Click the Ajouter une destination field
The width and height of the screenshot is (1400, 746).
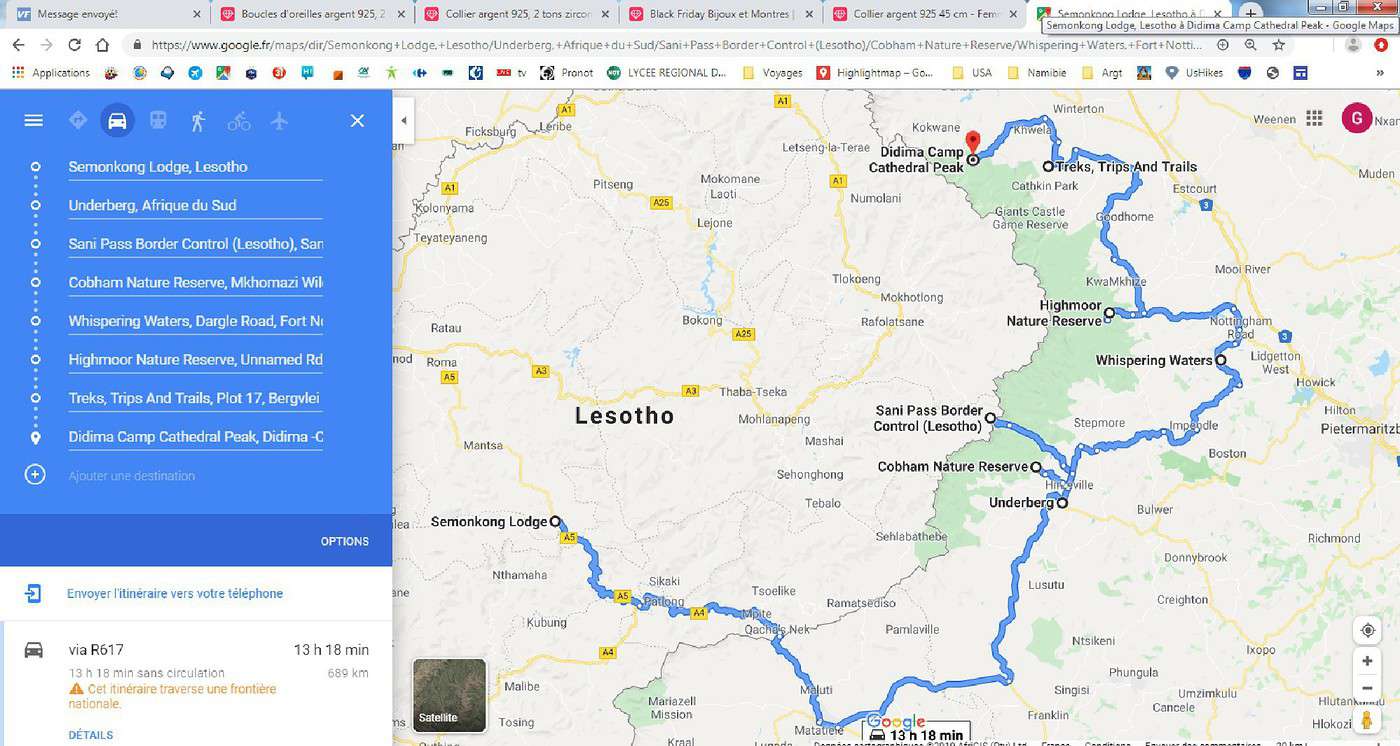pos(195,476)
